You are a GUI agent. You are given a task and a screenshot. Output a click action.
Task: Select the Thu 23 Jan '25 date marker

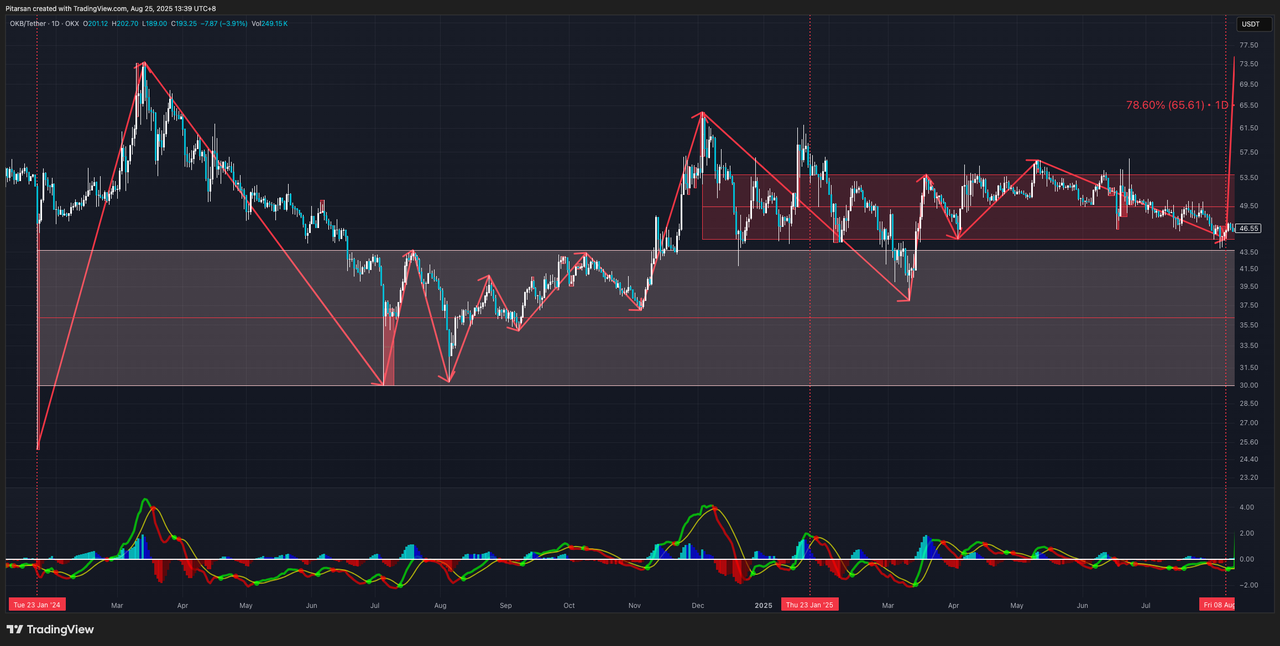pos(810,605)
